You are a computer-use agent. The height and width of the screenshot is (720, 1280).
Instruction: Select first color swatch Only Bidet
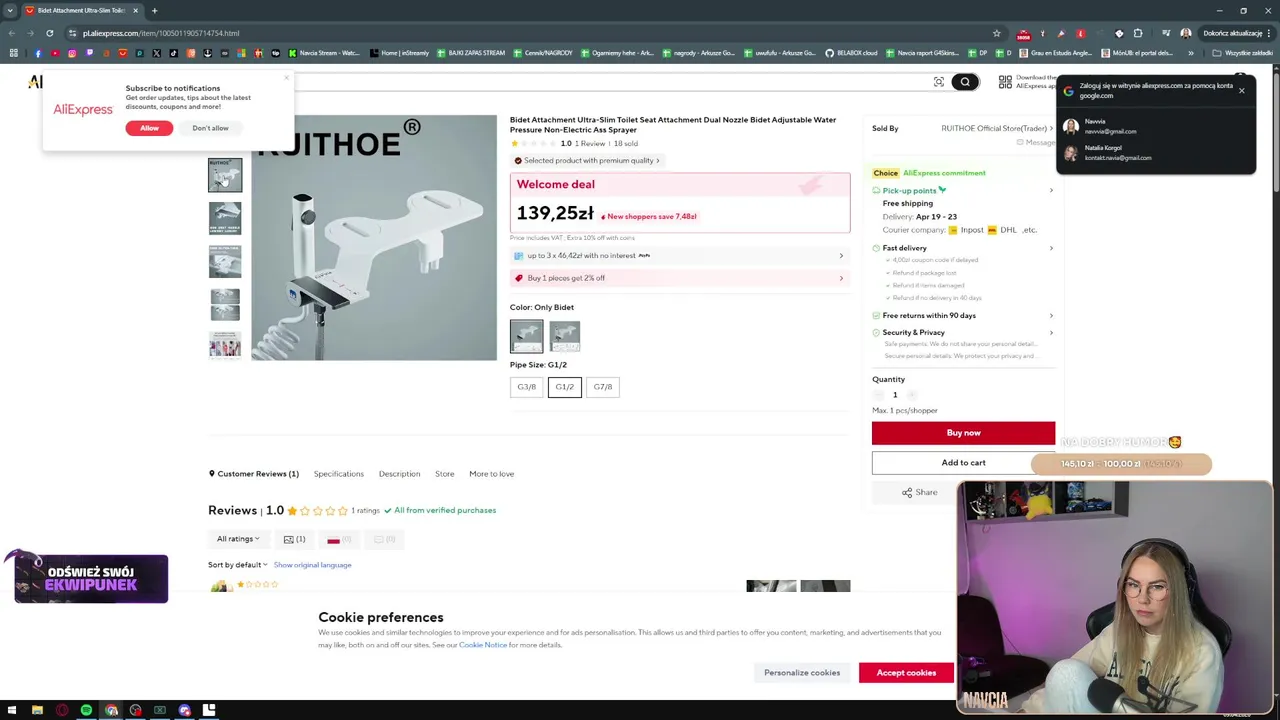(527, 336)
